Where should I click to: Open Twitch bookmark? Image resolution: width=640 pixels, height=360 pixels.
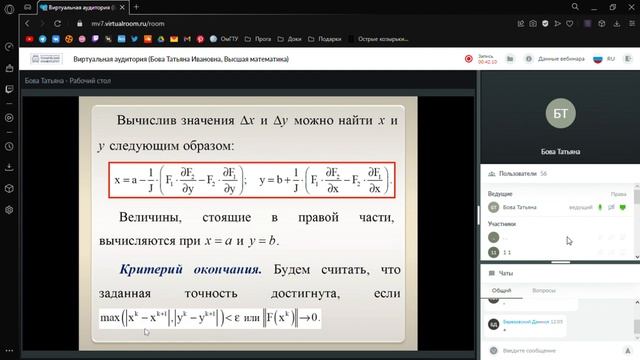[95, 39]
